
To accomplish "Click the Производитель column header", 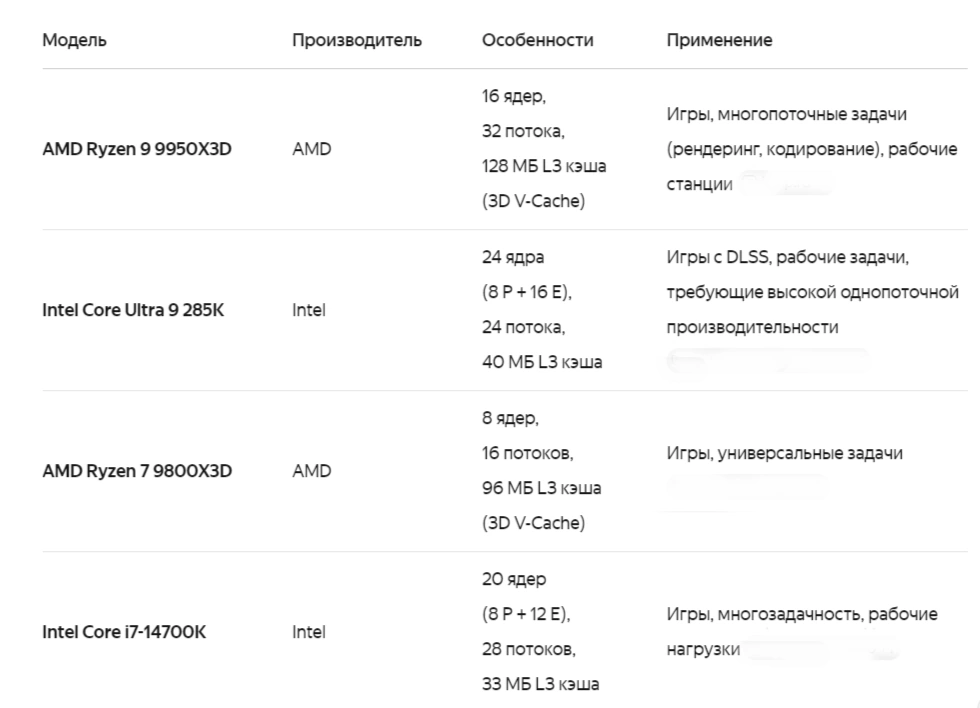I will point(356,40).
